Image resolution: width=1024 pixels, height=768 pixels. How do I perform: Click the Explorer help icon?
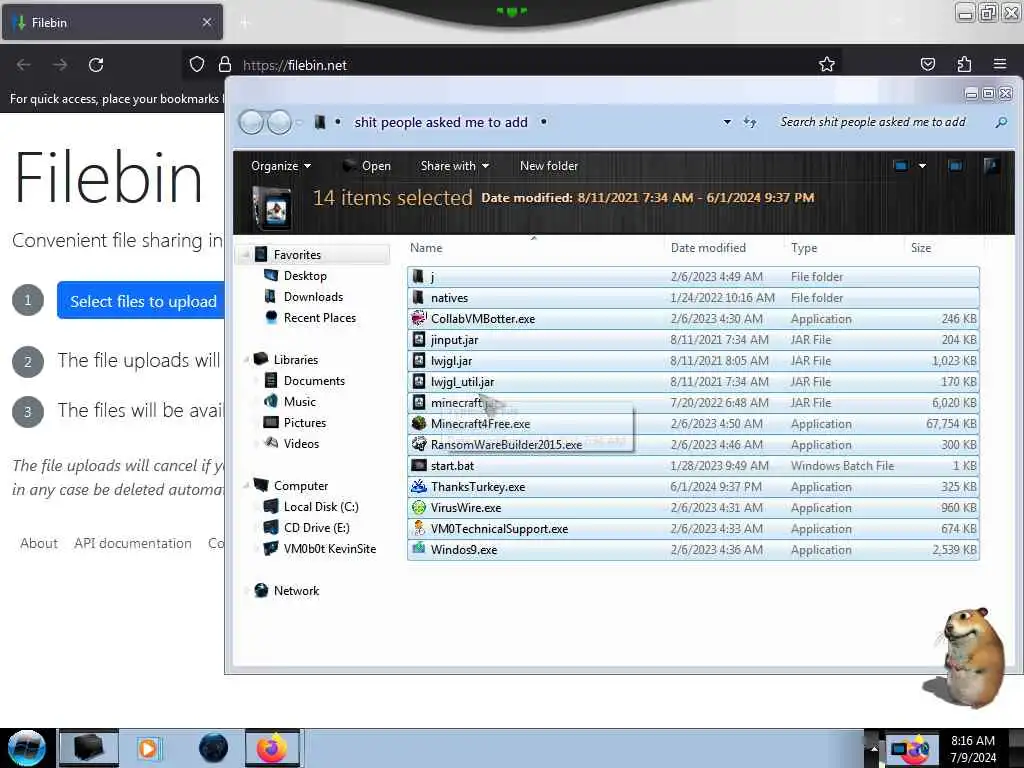(x=991, y=166)
